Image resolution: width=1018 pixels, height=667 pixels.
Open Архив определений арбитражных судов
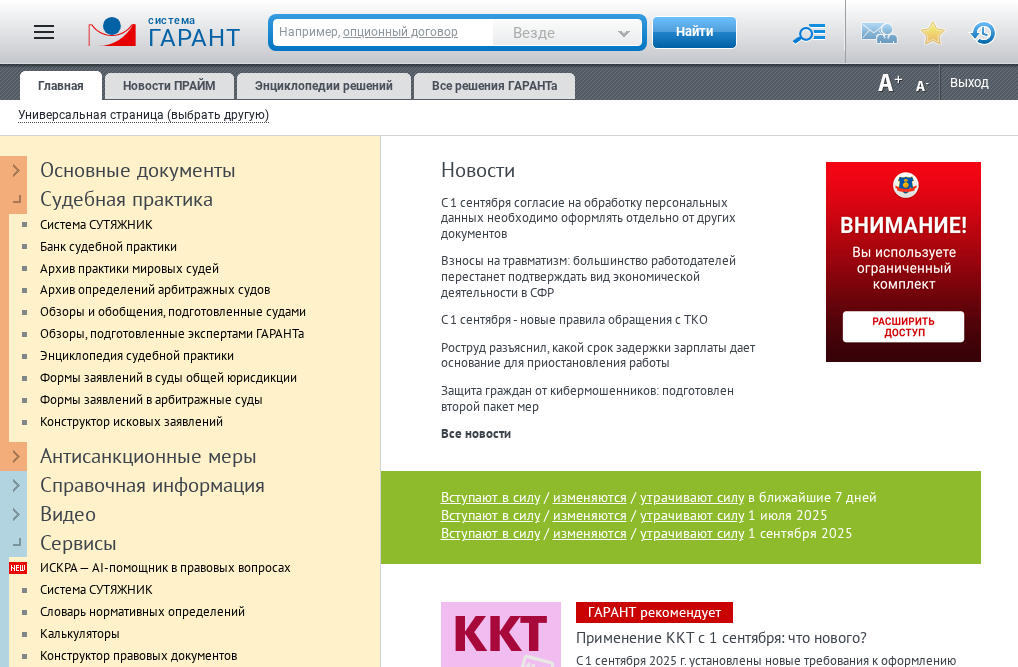[x=155, y=290]
